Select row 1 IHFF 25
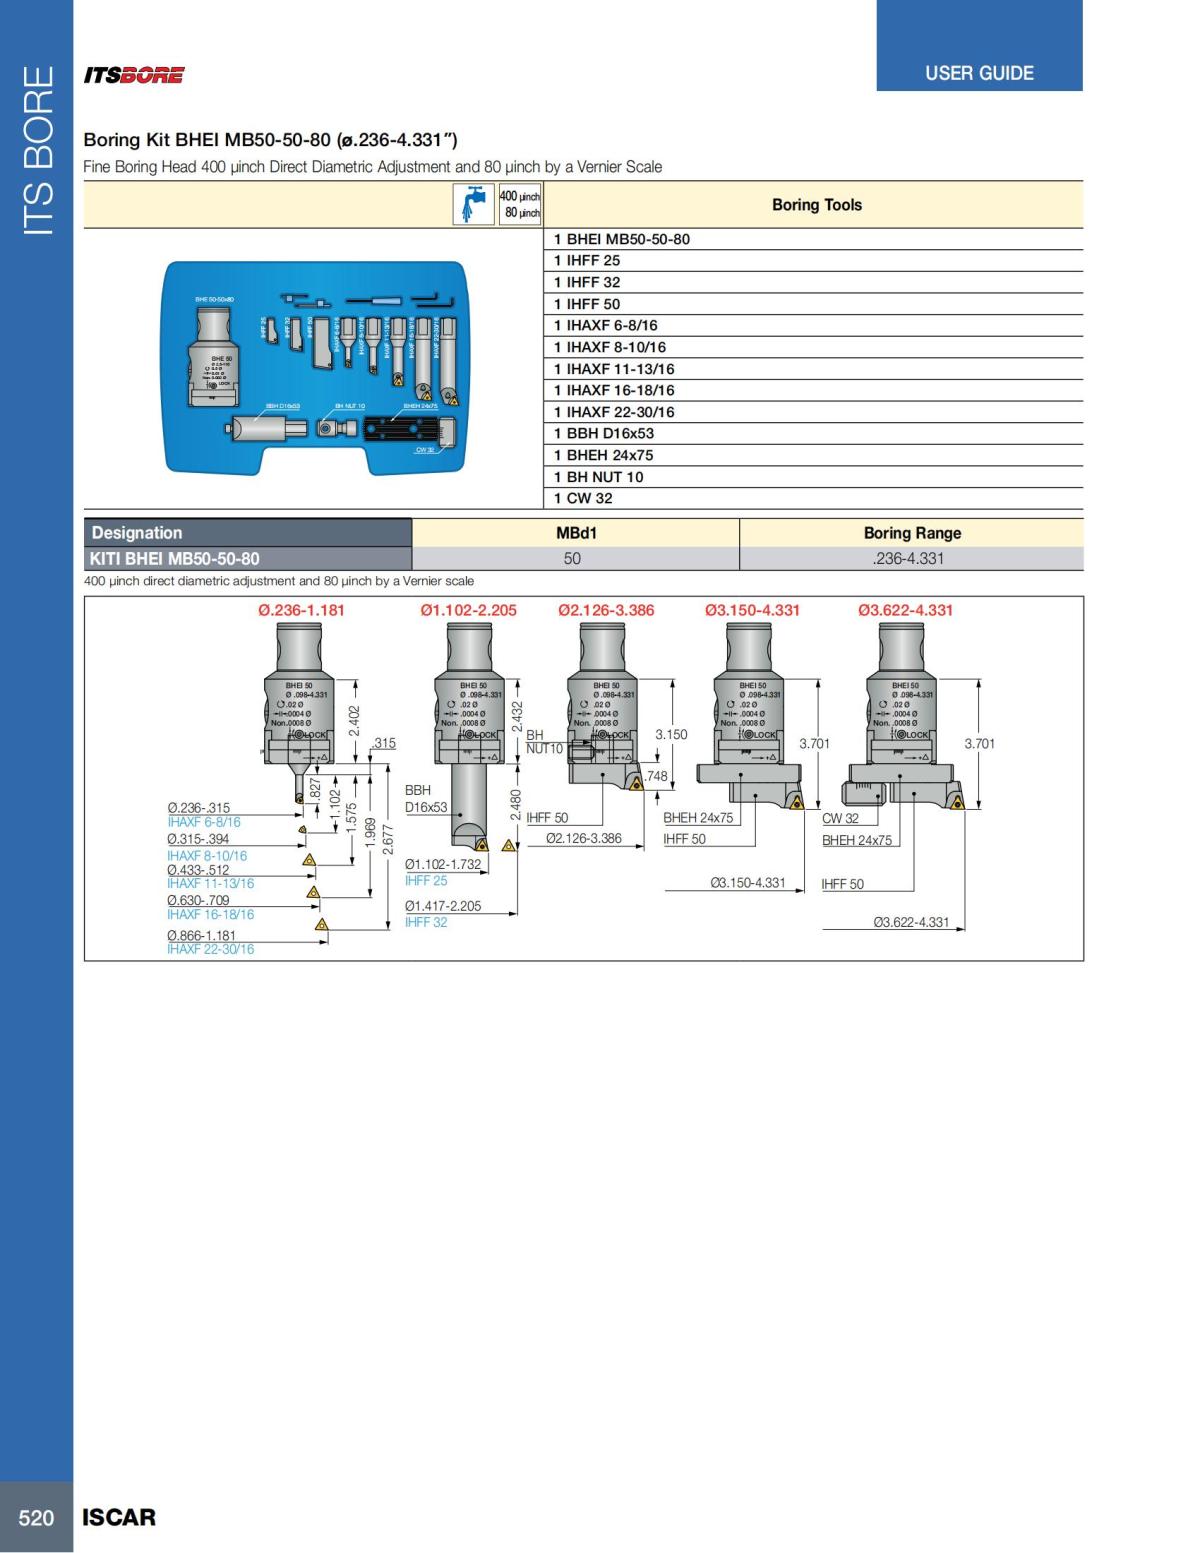1200x1553 pixels. tap(813, 260)
